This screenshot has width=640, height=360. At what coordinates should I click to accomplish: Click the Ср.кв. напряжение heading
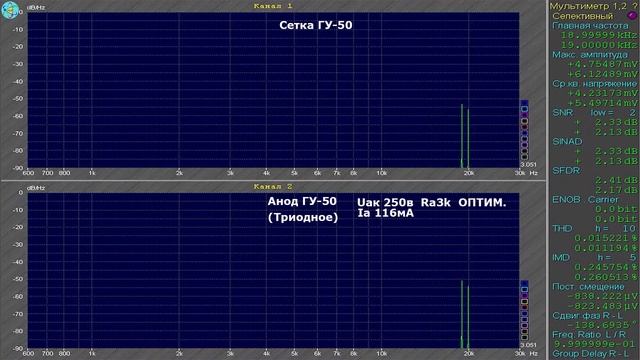pyautogui.click(x=594, y=84)
